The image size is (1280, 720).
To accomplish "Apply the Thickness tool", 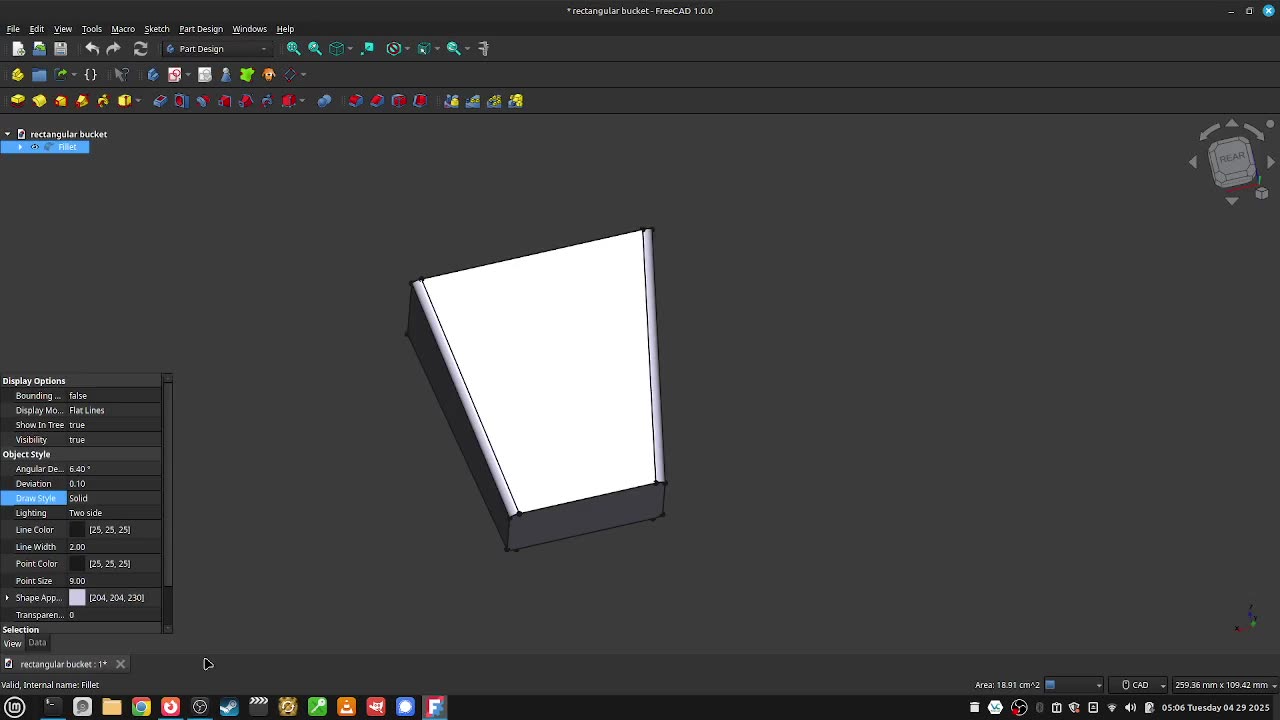I will point(420,100).
